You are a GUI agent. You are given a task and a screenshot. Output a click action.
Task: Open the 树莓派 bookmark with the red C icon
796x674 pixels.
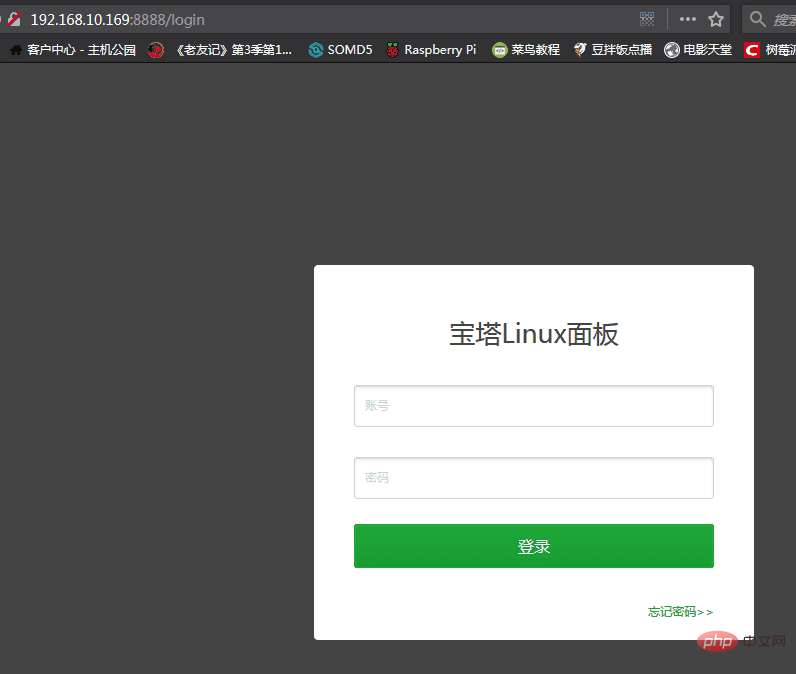(770, 50)
